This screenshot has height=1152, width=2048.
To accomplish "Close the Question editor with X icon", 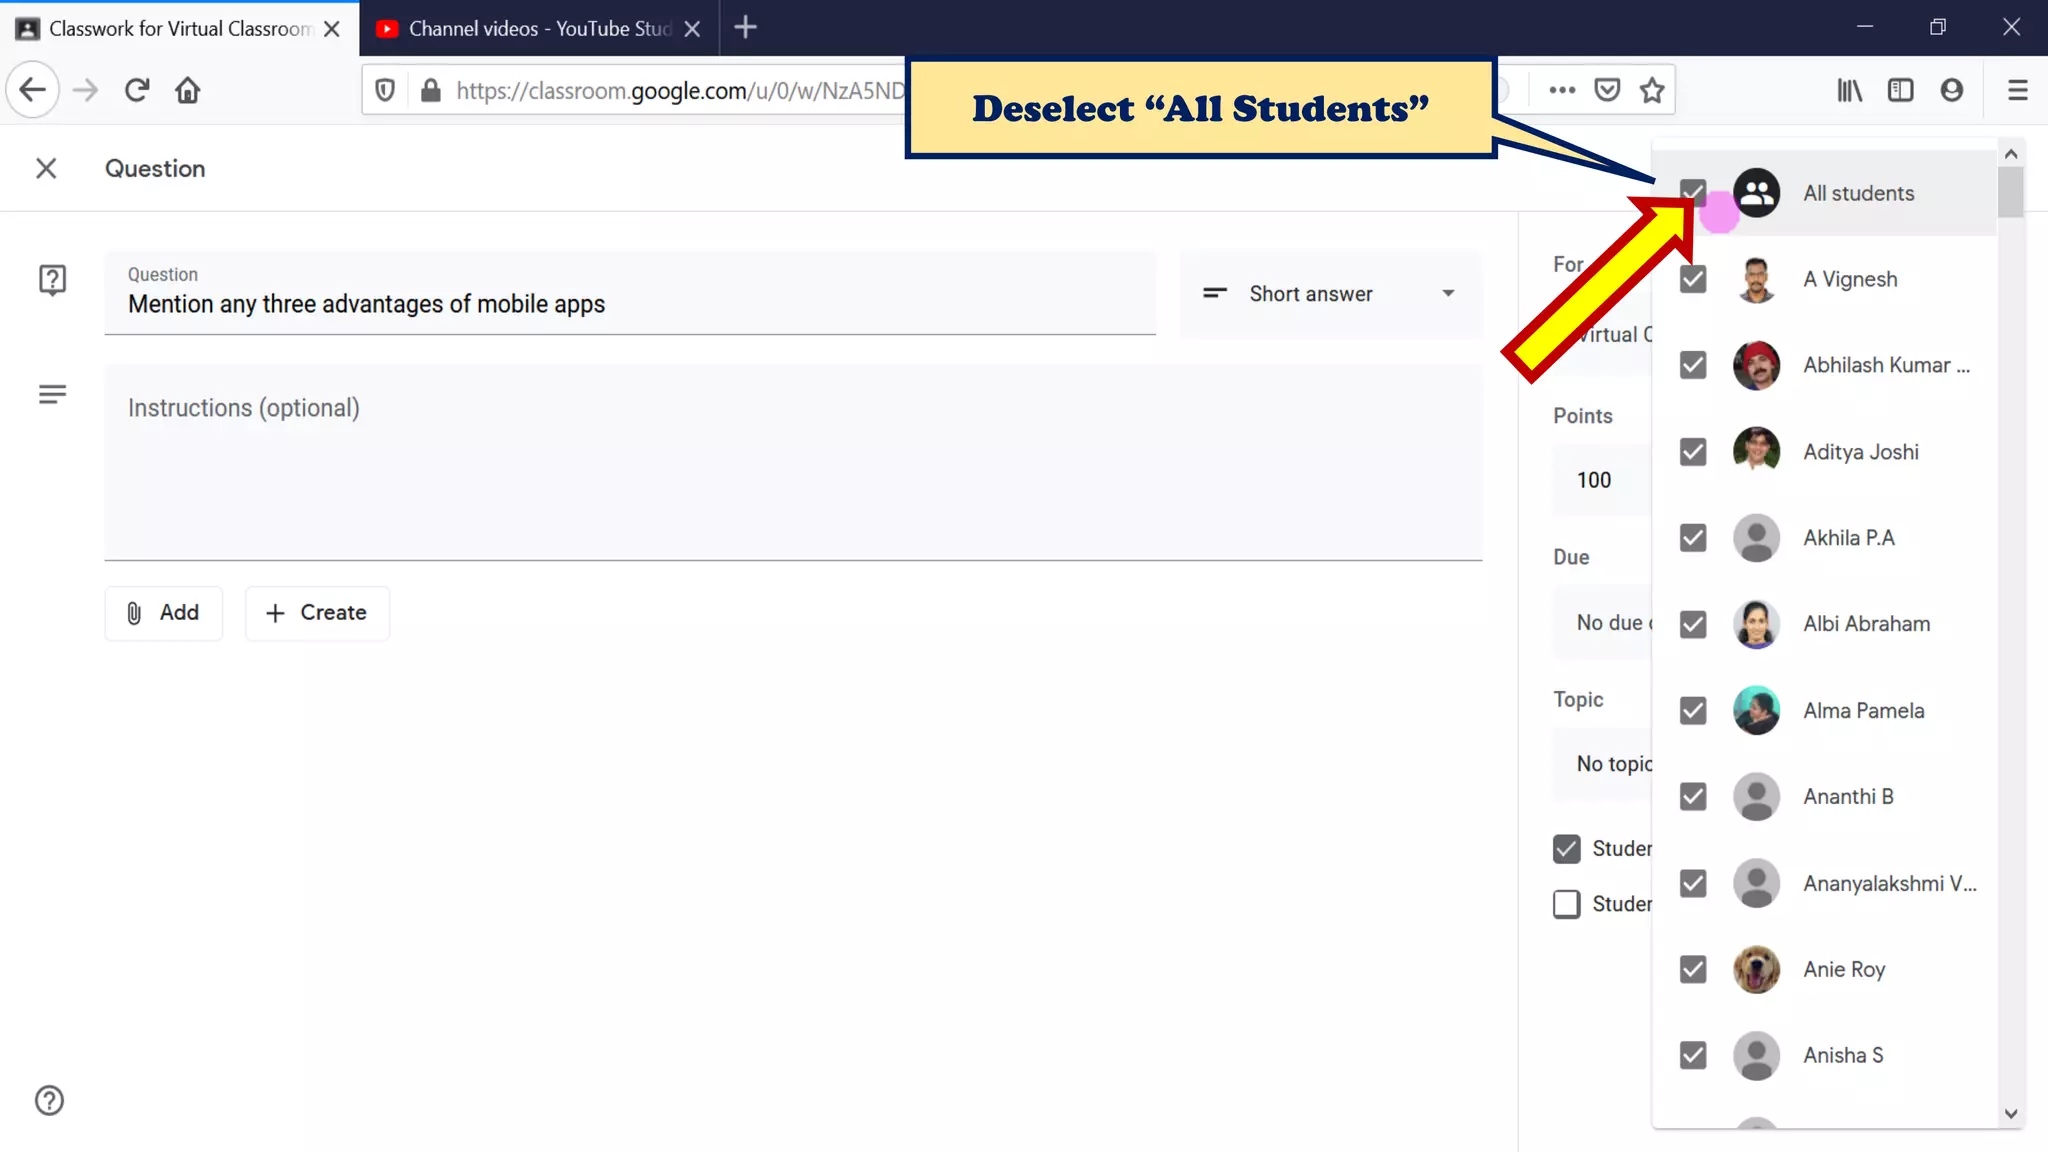I will [x=46, y=168].
